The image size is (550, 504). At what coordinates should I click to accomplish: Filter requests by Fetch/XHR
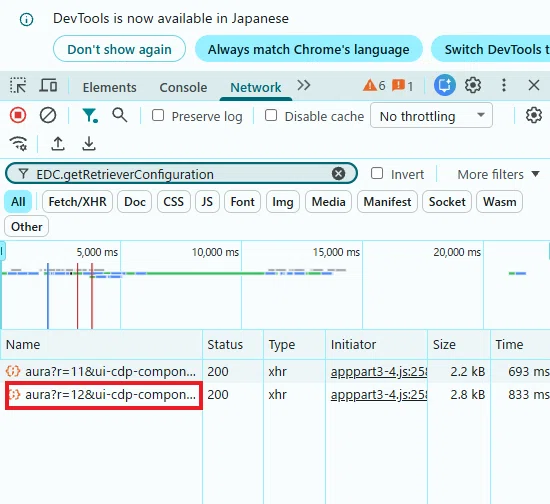coord(77,202)
